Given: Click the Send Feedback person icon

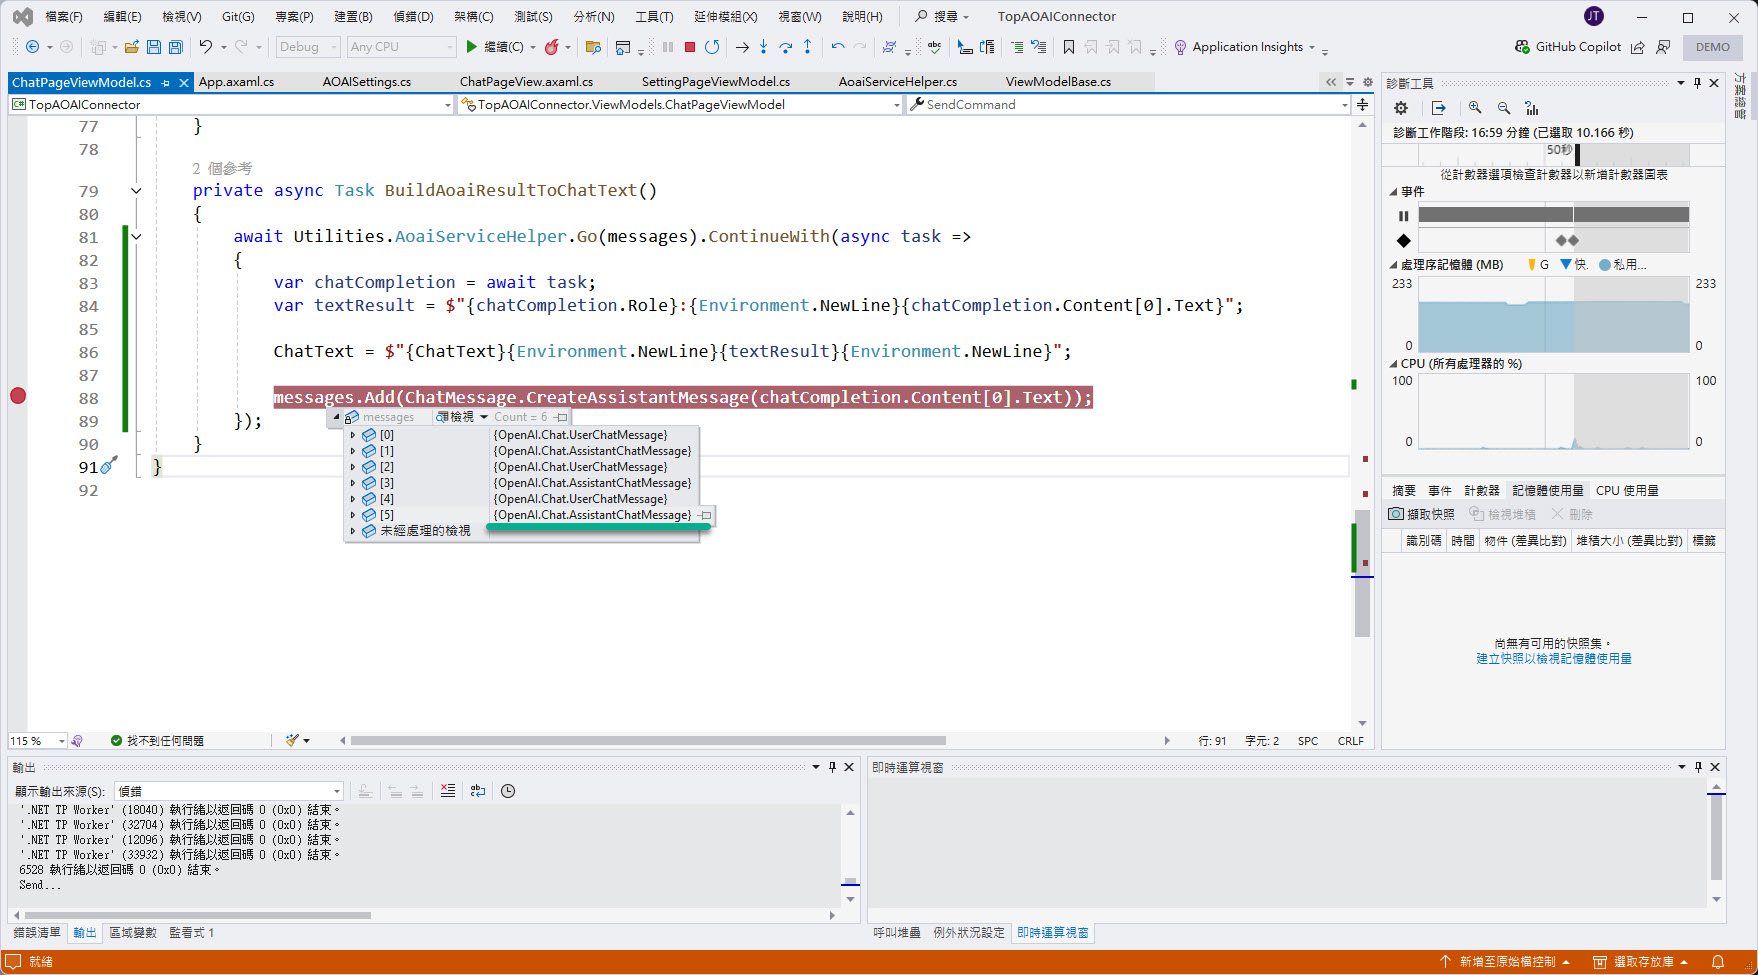Looking at the screenshot, I should coord(1663,47).
